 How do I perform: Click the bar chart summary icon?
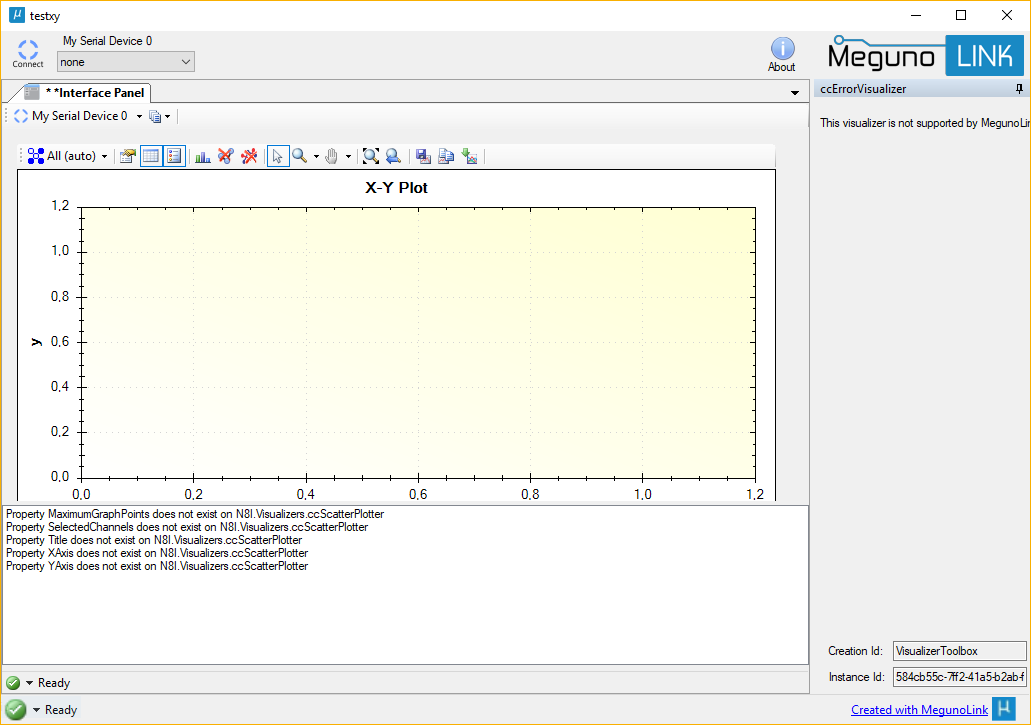(x=203, y=156)
